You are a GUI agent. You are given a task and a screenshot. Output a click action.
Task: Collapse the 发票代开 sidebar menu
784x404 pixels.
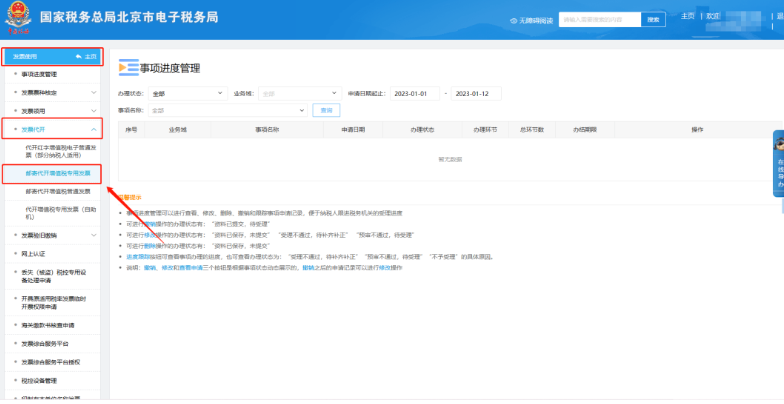click(x=94, y=129)
